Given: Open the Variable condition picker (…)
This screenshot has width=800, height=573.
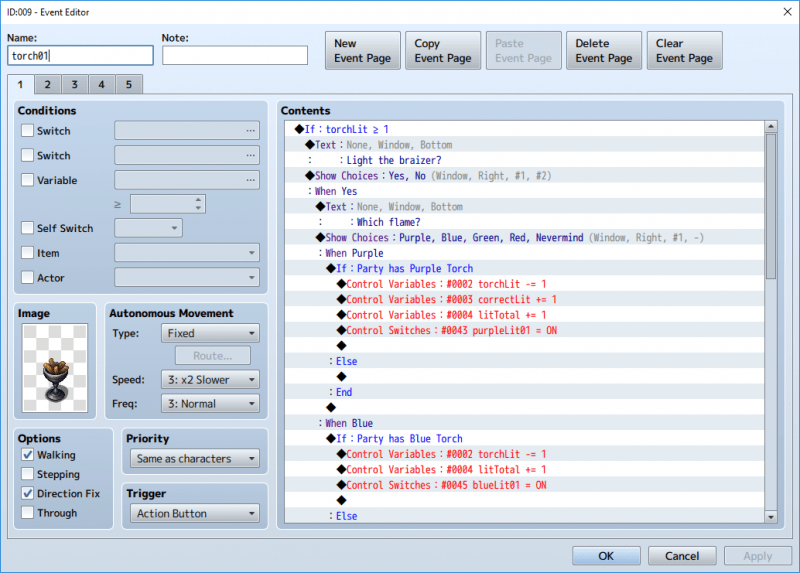Looking at the screenshot, I should (250, 180).
